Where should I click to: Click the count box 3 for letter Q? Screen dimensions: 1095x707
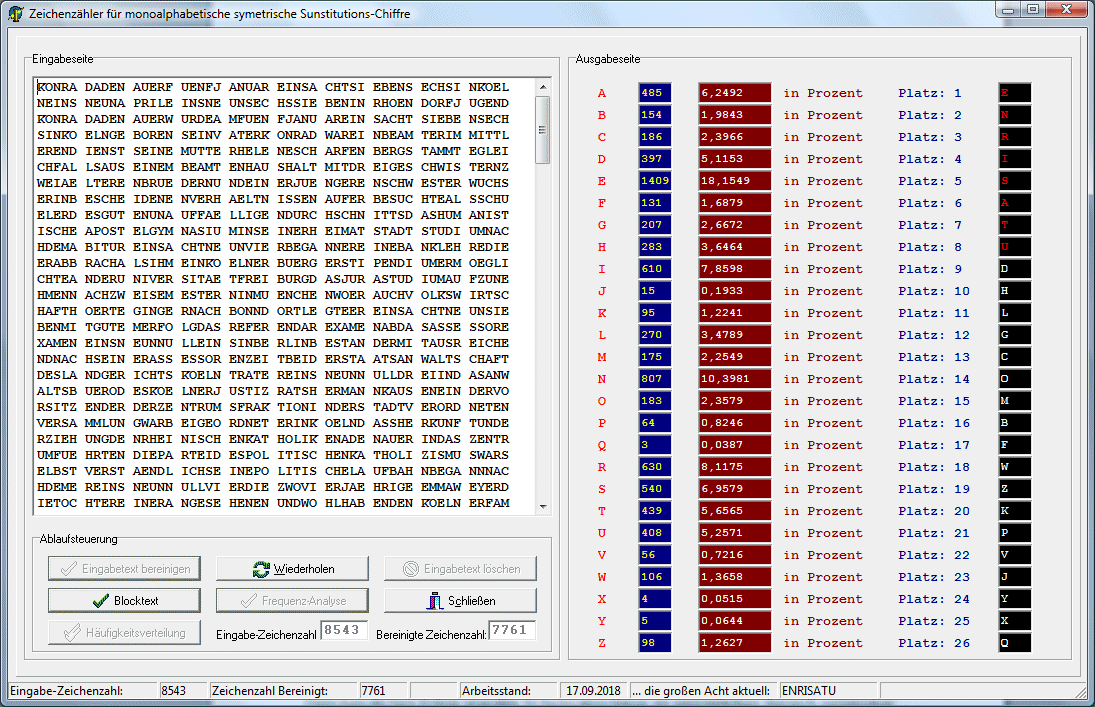coord(654,445)
